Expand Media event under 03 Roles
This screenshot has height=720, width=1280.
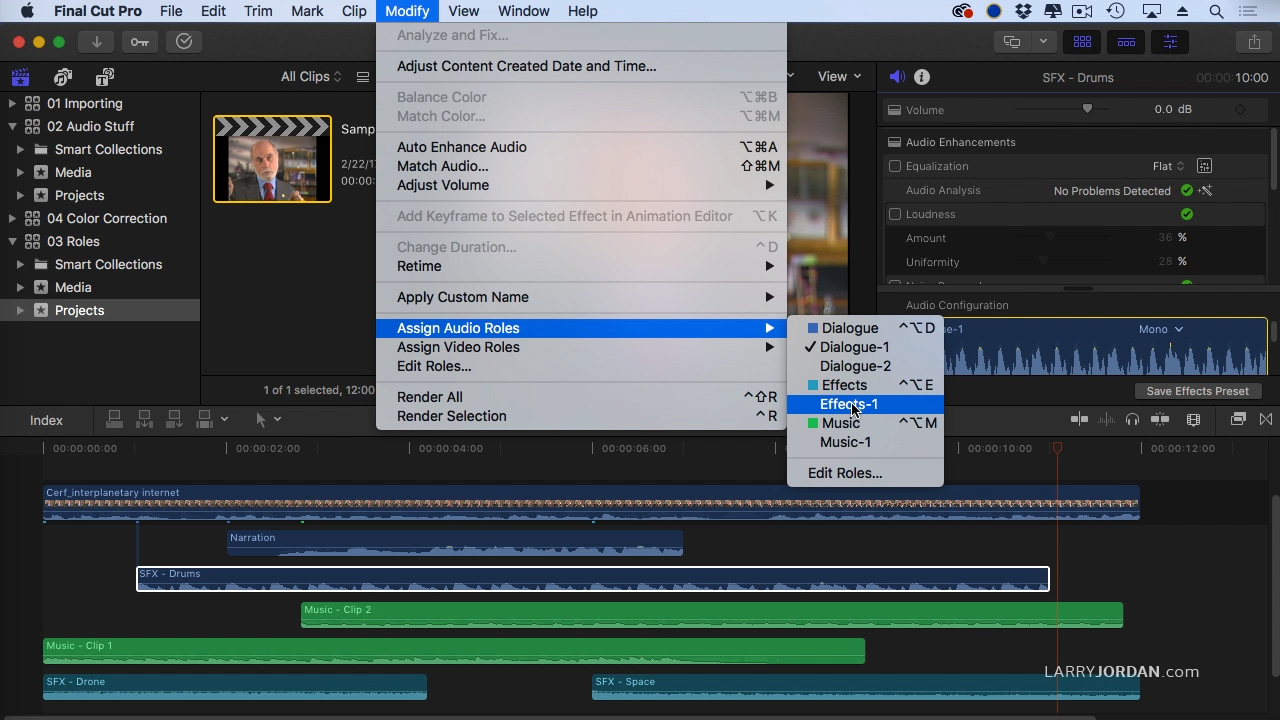pos(20,287)
